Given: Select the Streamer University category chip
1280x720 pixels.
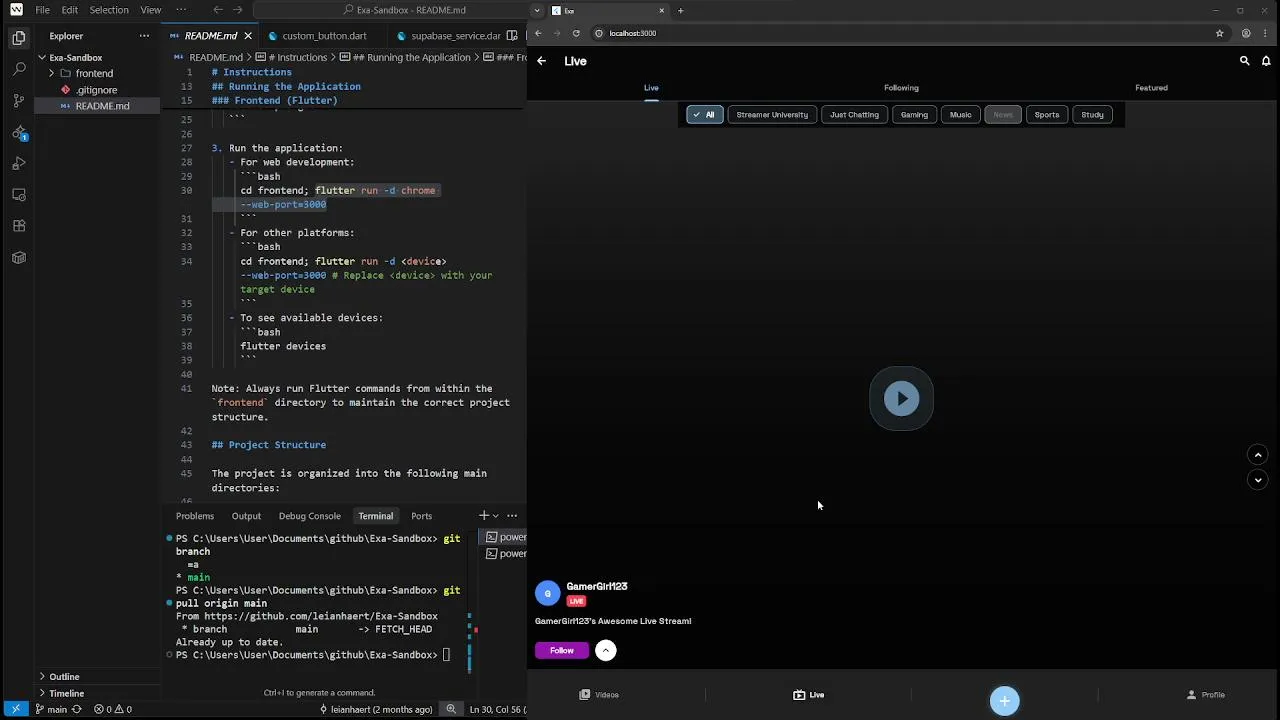Looking at the screenshot, I should click(x=772, y=115).
